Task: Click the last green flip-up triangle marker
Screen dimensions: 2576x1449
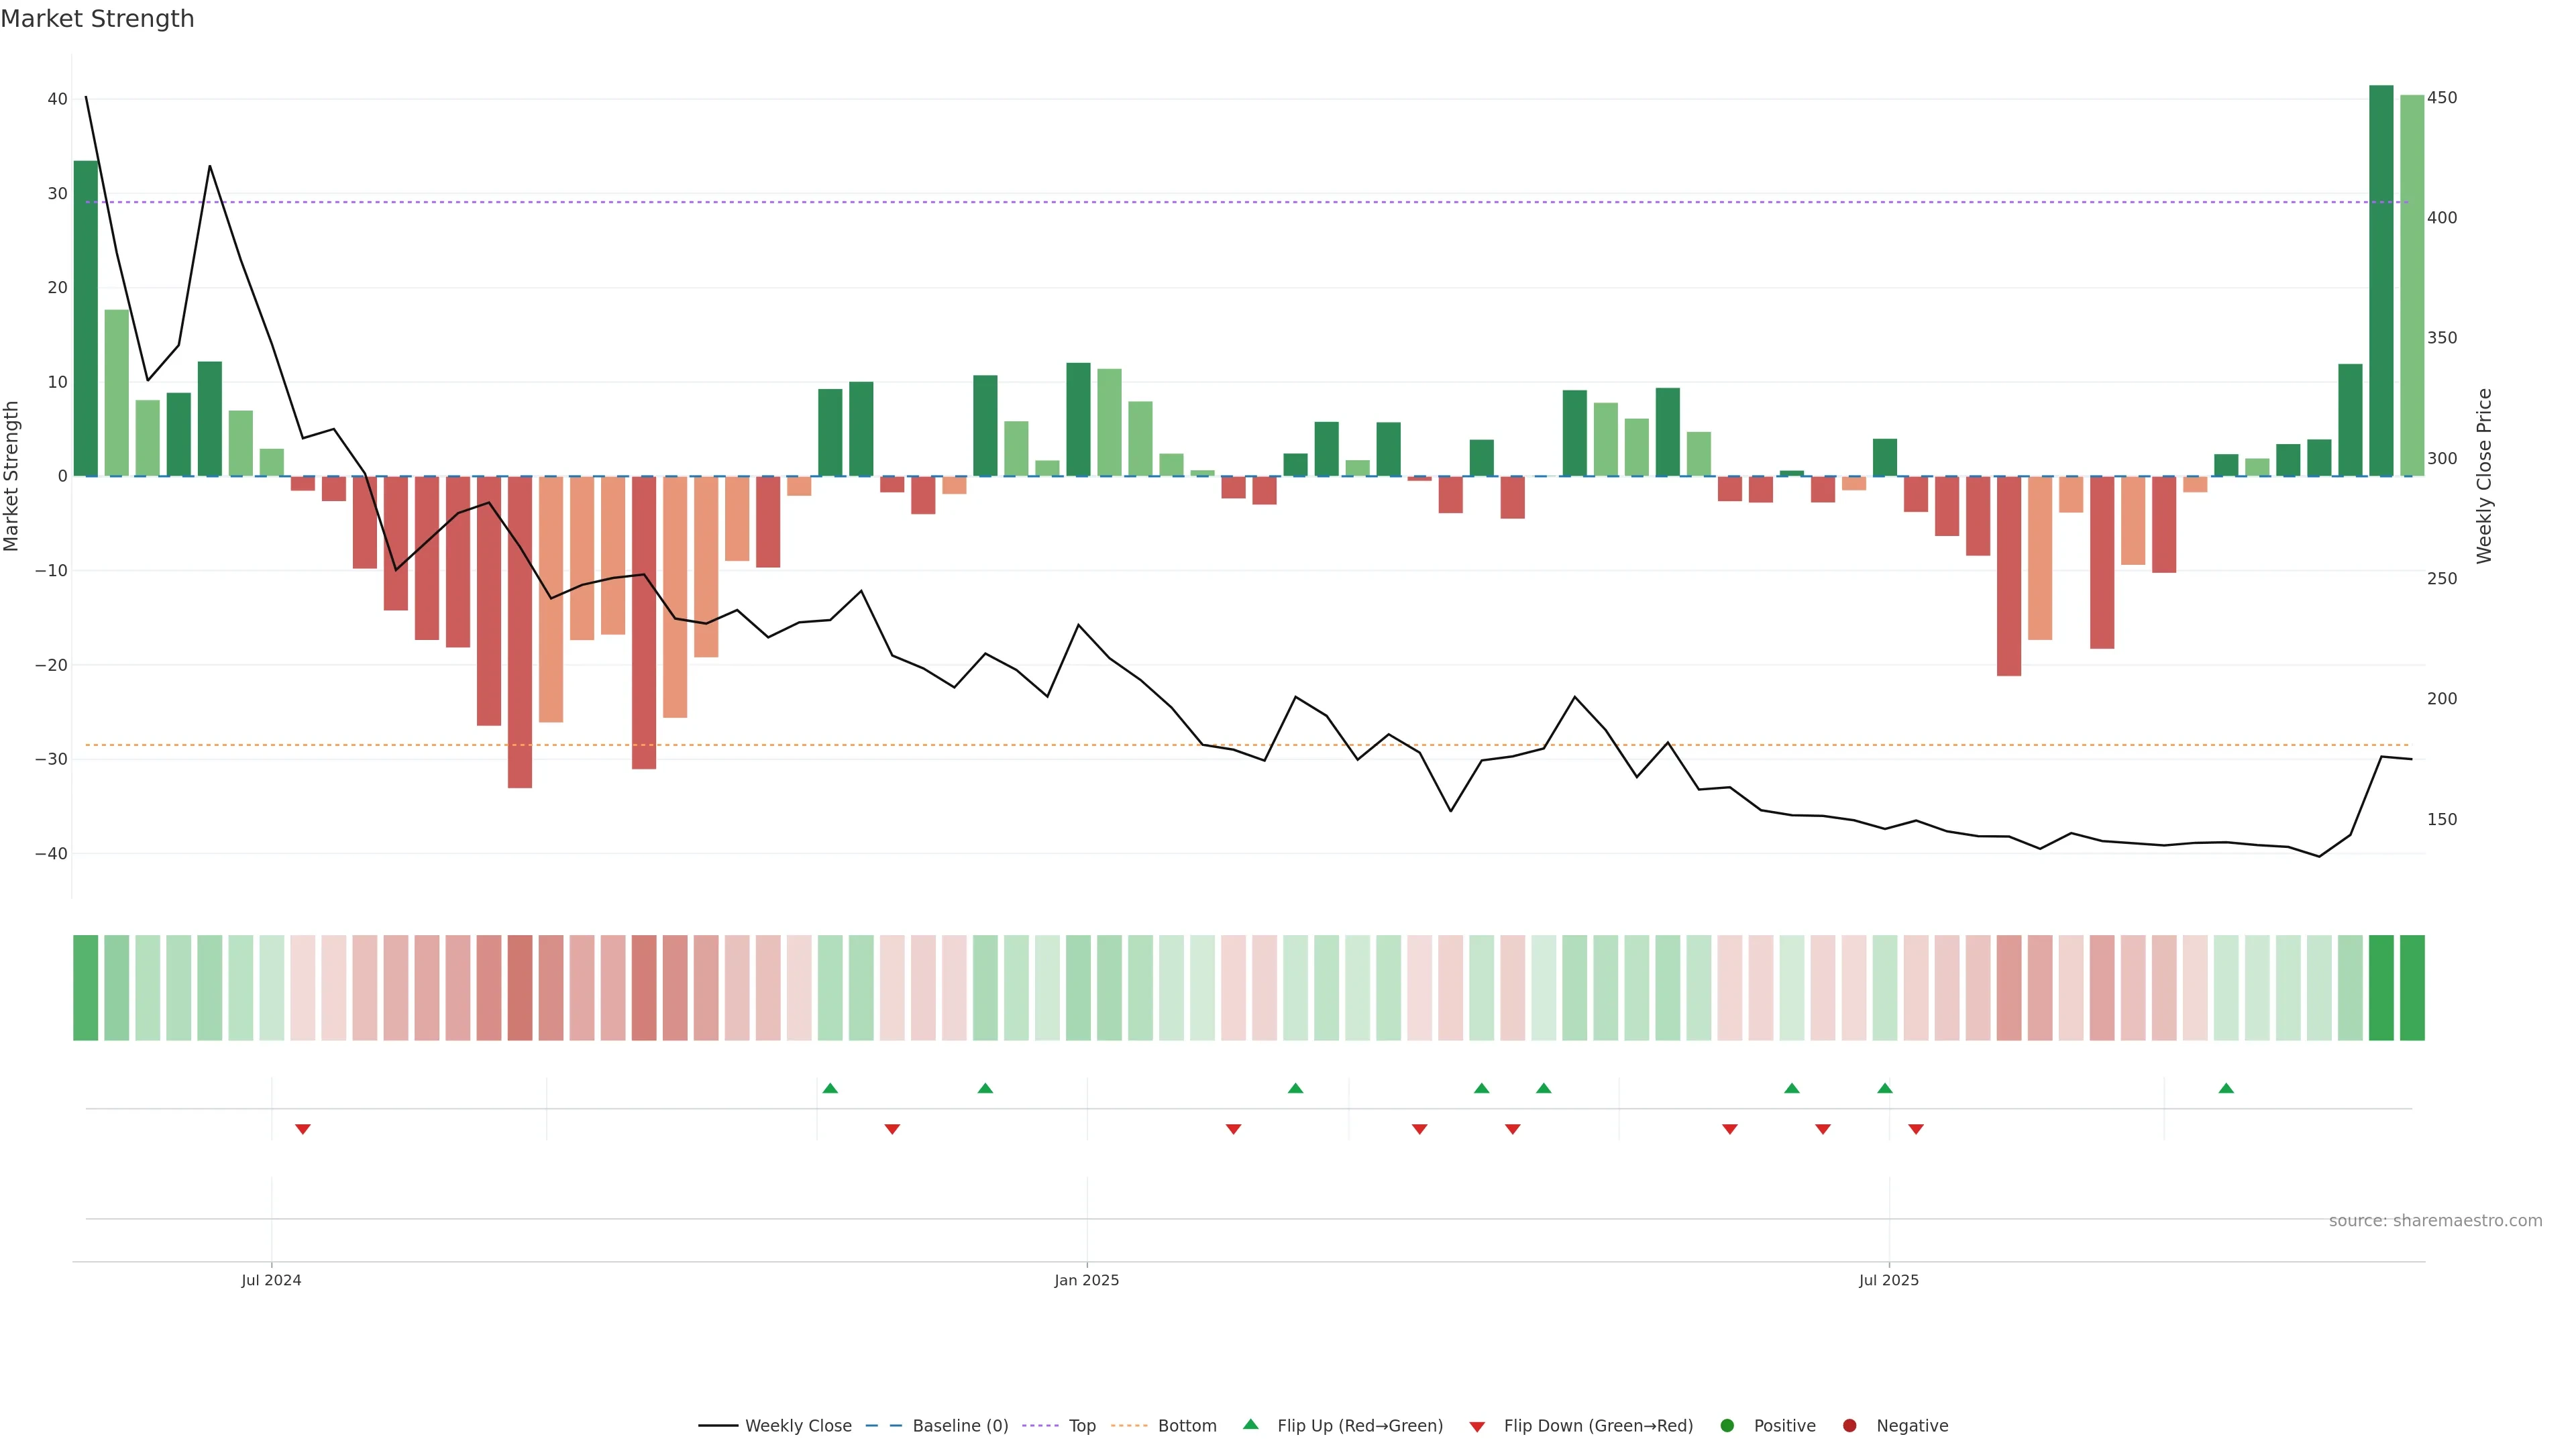Action: (2226, 1088)
